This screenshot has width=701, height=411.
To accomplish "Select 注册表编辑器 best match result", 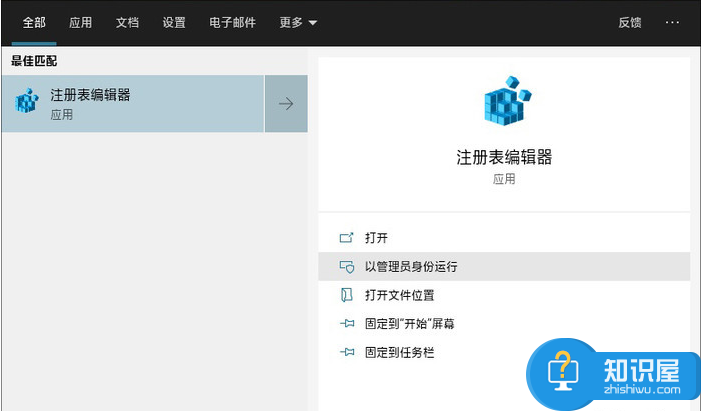I will (133, 104).
